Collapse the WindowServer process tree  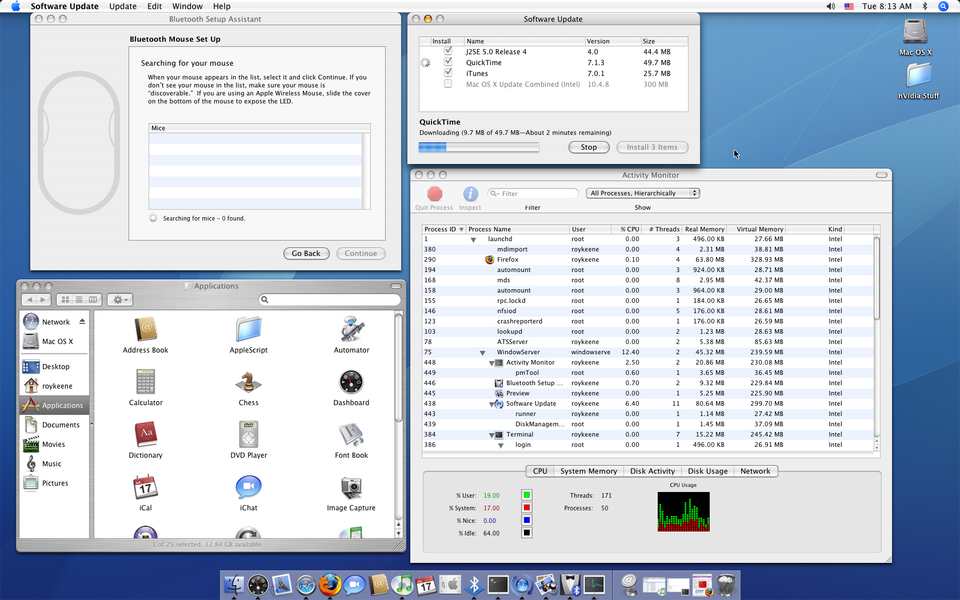pyautogui.click(x=482, y=353)
